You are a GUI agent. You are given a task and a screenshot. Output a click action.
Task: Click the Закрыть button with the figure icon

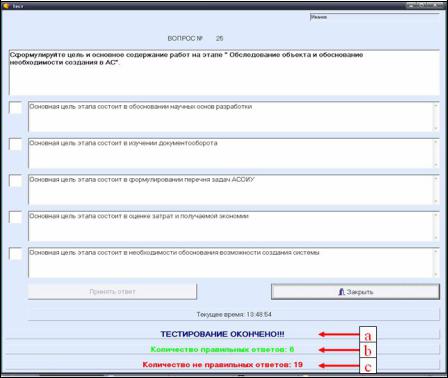pos(355,292)
